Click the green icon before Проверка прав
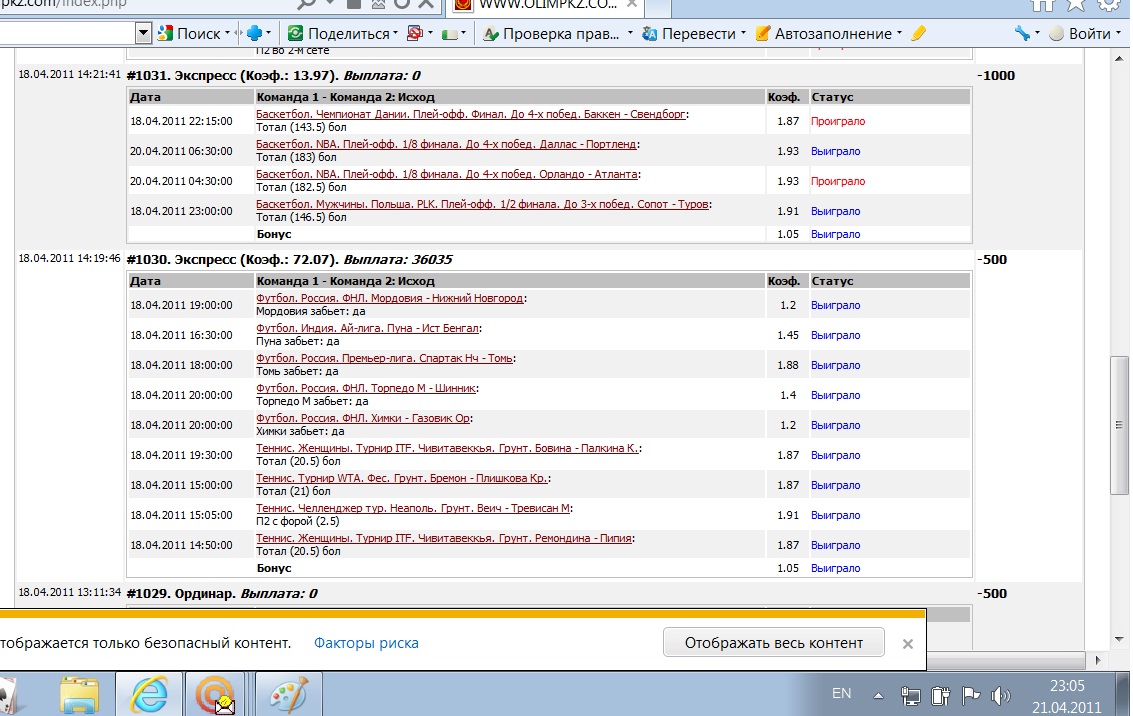The image size is (1133, 716). pyautogui.click(x=449, y=34)
